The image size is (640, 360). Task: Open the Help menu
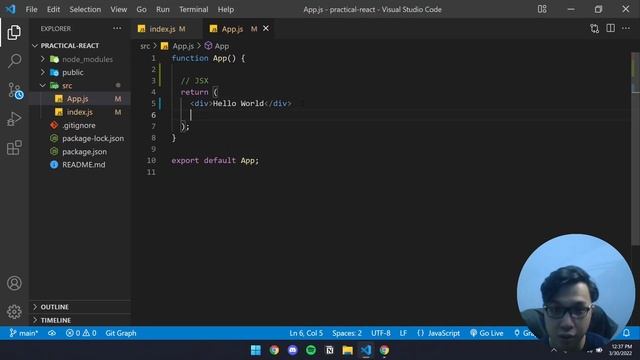[x=226, y=9]
